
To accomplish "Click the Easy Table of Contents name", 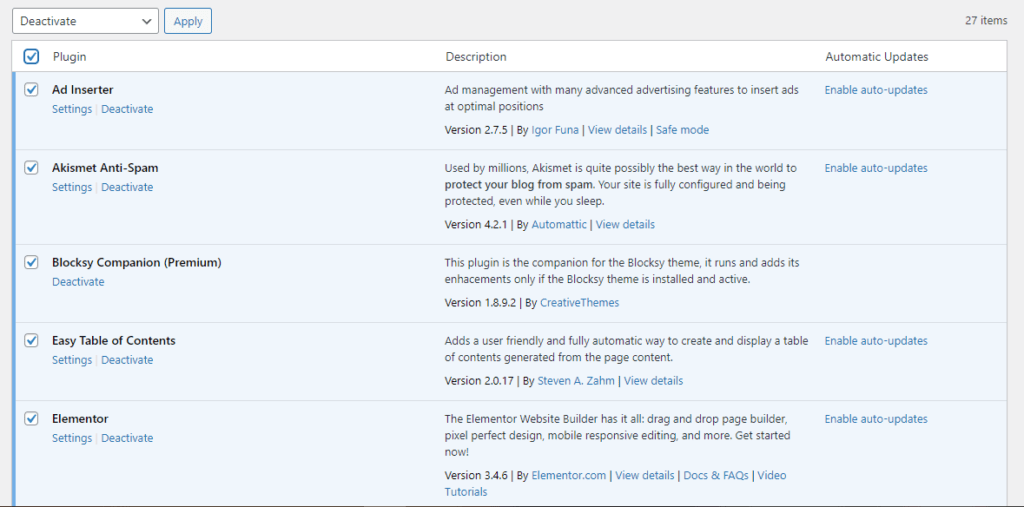I will point(114,340).
